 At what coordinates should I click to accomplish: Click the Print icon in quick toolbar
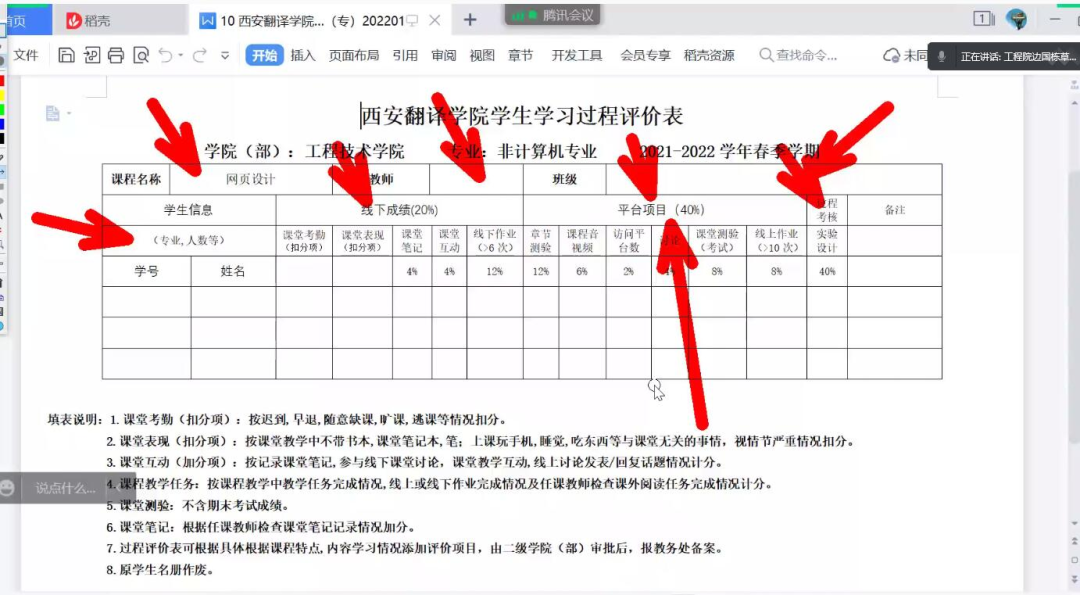(x=116, y=56)
